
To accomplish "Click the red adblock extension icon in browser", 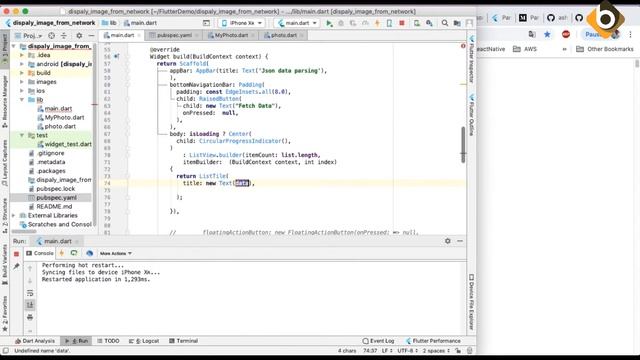I will coord(566,34).
